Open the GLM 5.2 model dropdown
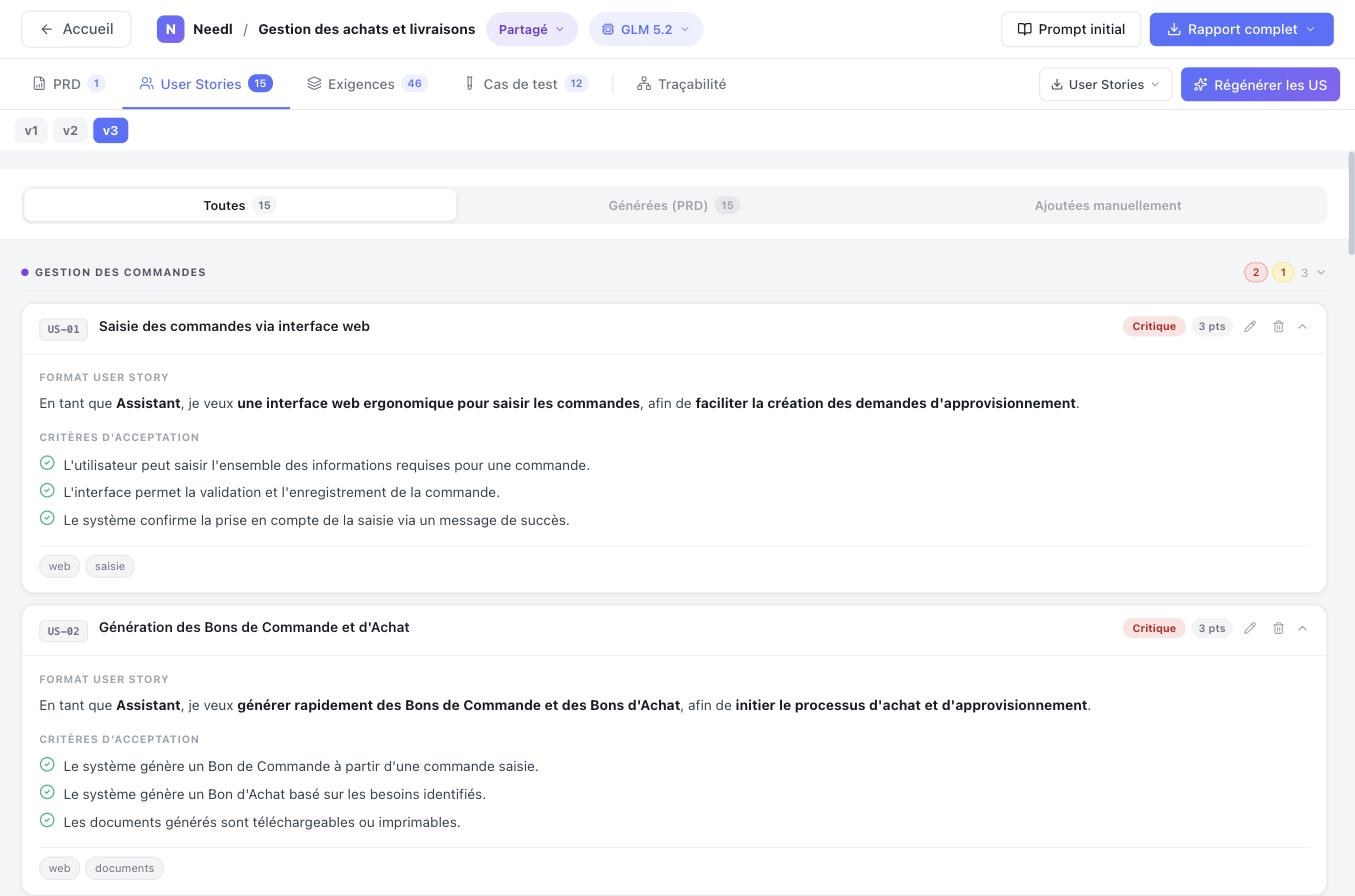The height and width of the screenshot is (896, 1355). pyautogui.click(x=646, y=29)
